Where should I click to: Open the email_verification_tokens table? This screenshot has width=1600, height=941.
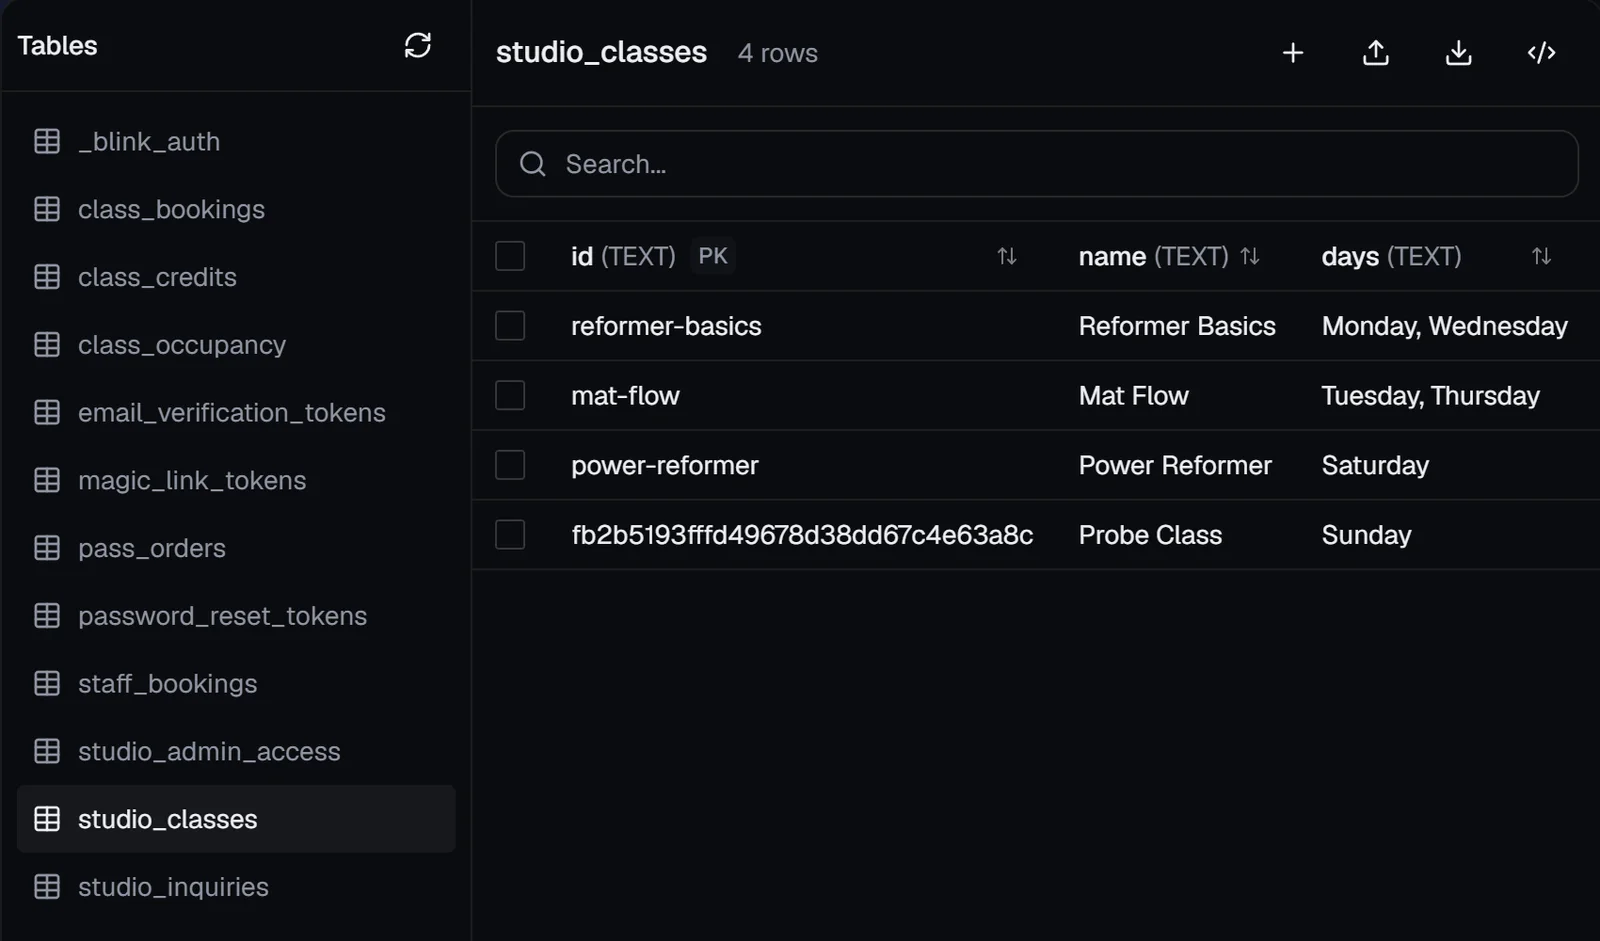(x=236, y=412)
